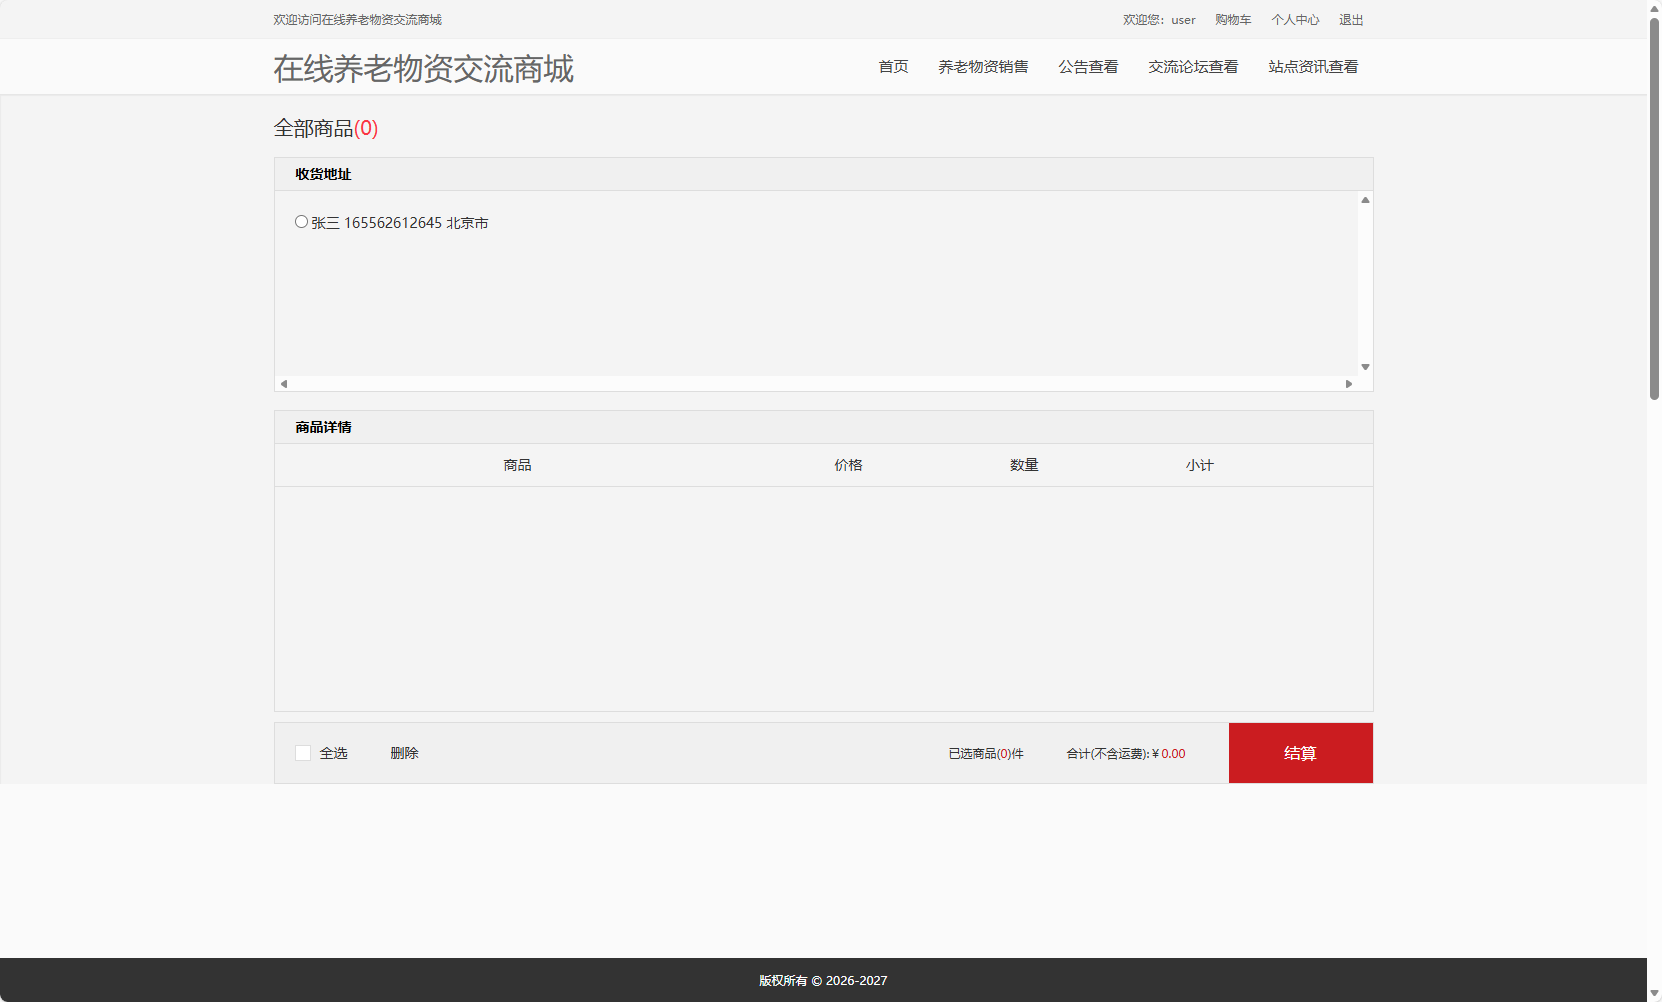Click 退出 to log out
This screenshot has width=1662, height=1002.
pos(1351,19)
